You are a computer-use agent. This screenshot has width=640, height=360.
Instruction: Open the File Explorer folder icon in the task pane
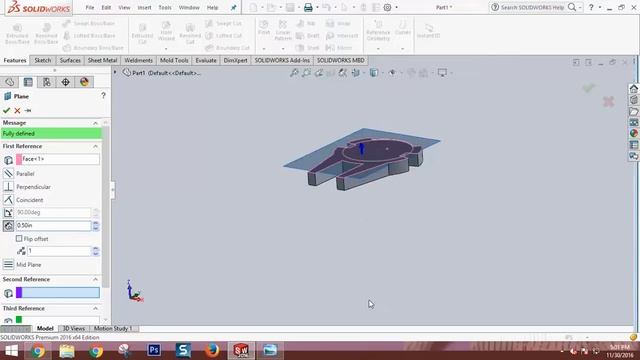633,111
